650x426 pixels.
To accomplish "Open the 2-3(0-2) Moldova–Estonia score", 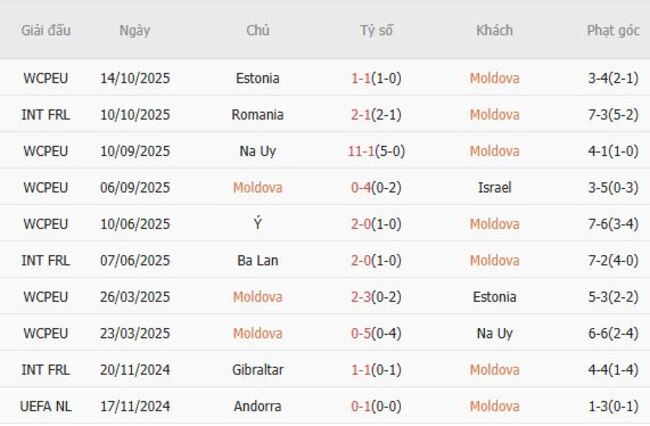I will point(377,297).
